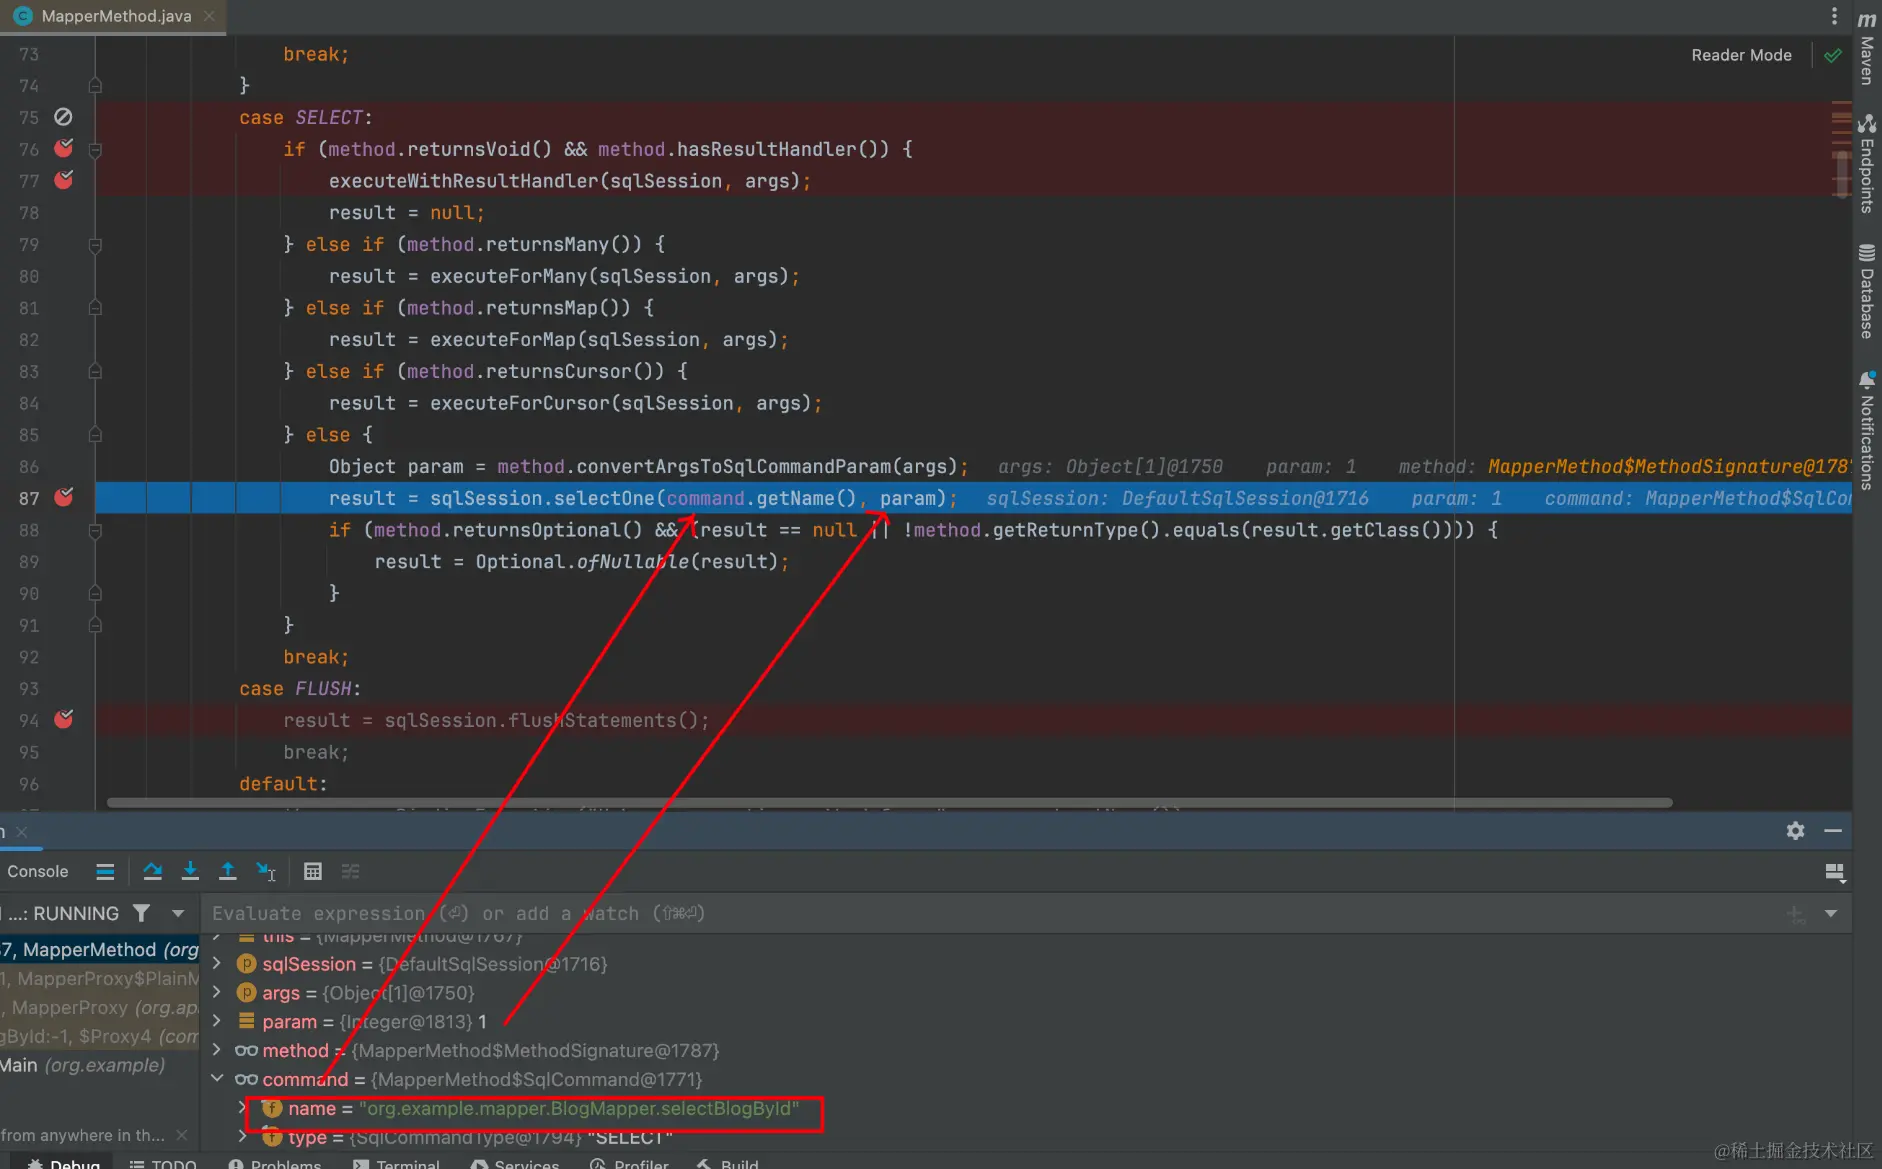The height and width of the screenshot is (1169, 1882).
Task: Open the Evaluate Expression calculator icon
Action: point(313,871)
